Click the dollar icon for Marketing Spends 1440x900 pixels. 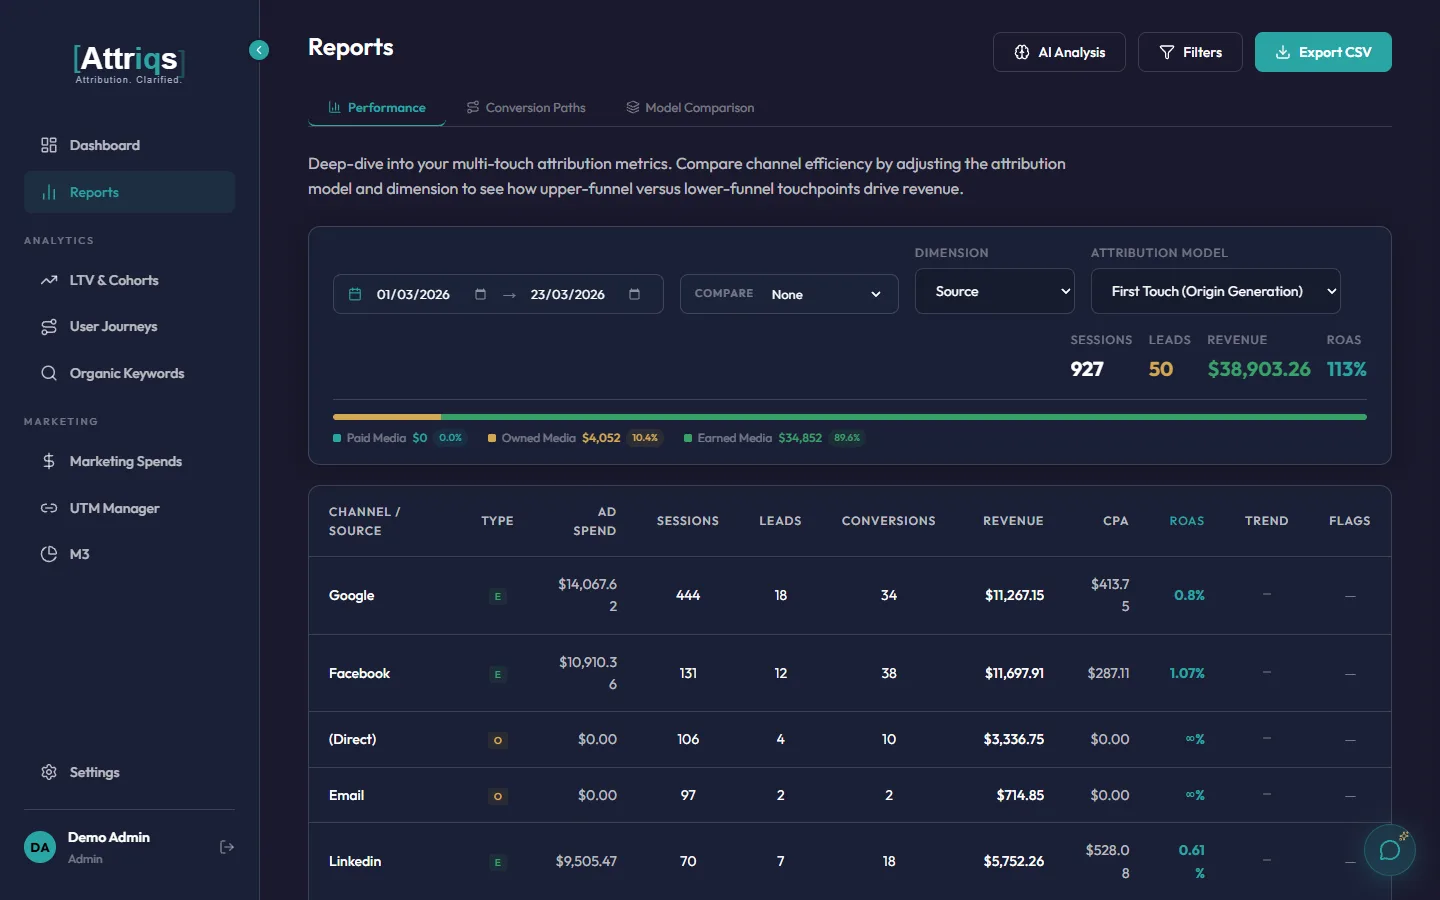[48, 461]
